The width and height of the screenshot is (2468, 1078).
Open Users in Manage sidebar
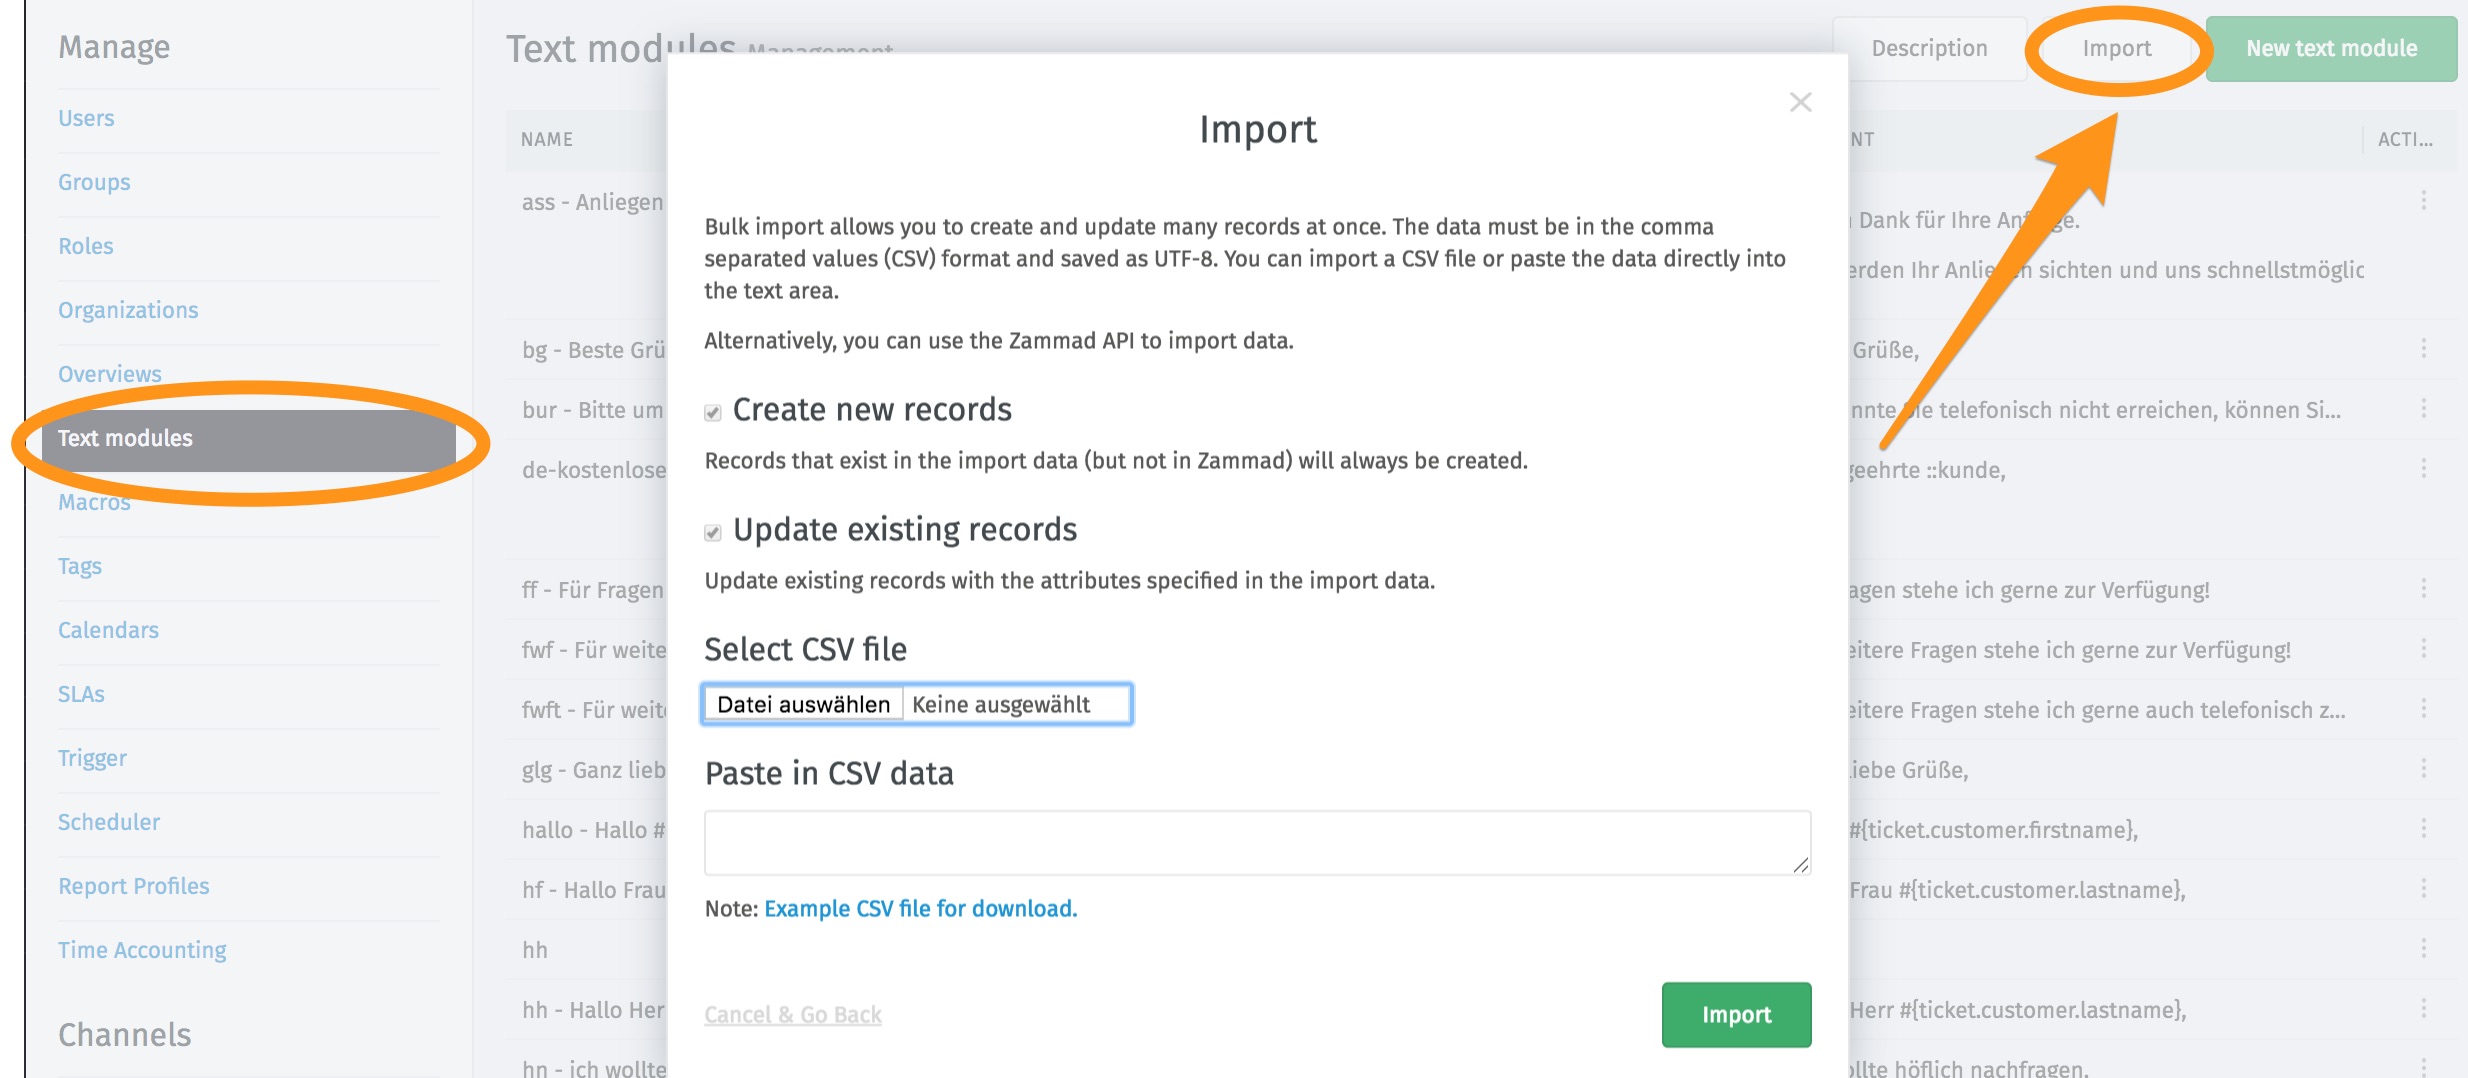[x=86, y=118]
